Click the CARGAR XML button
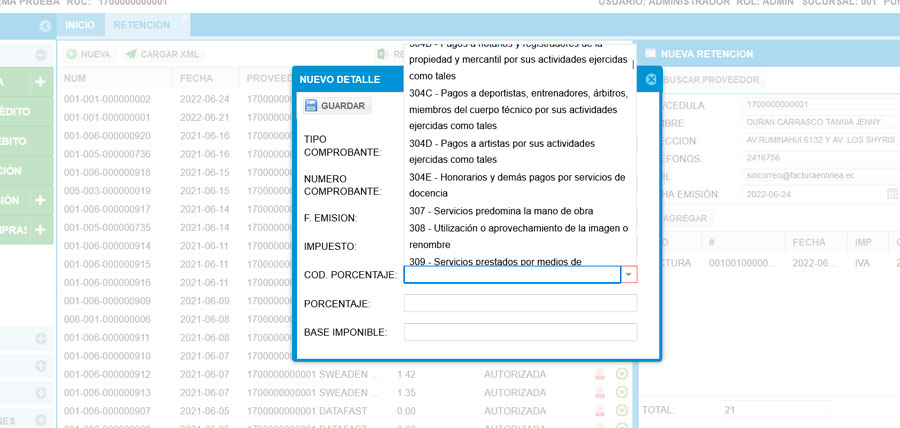Viewport: 900px width, 428px height. pos(164,55)
